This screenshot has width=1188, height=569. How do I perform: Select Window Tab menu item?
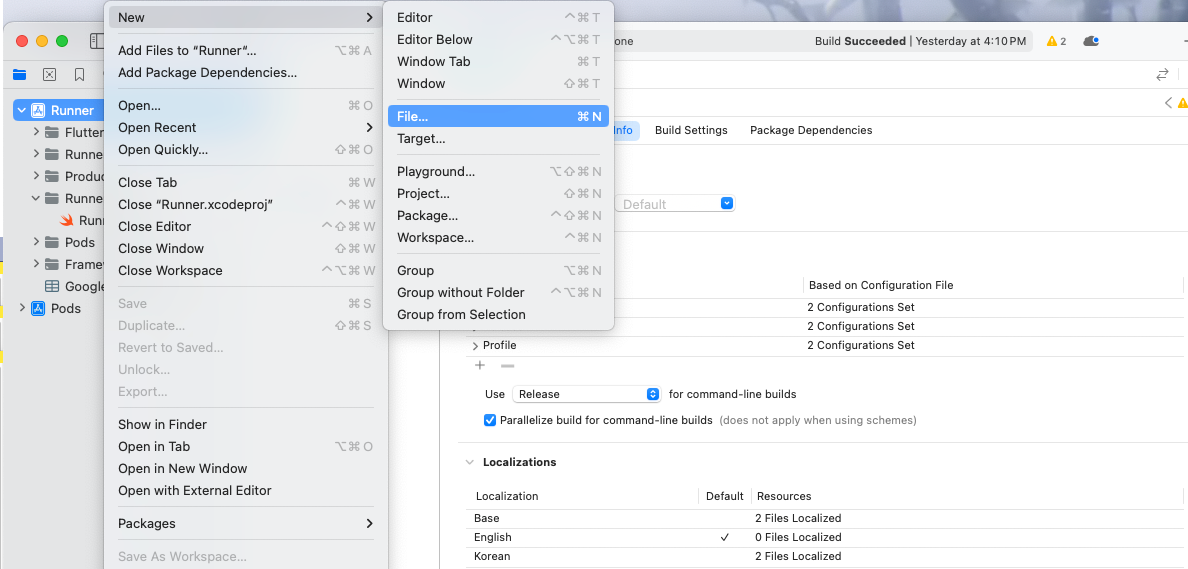click(499, 61)
